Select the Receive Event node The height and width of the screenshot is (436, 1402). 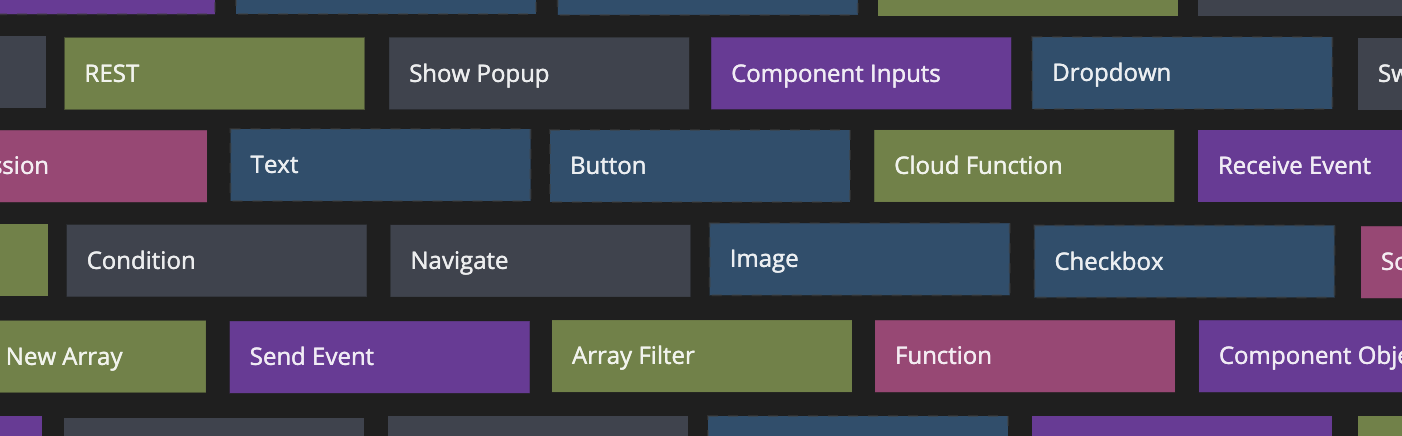[1299, 166]
